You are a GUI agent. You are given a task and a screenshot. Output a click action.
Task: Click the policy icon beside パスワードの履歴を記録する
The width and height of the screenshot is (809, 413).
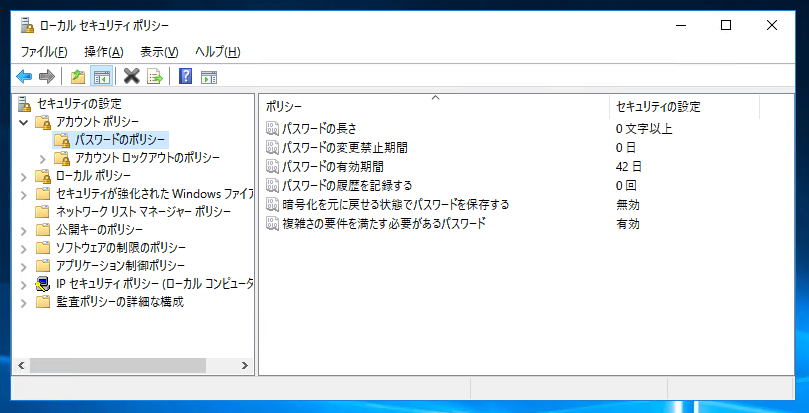pos(272,185)
